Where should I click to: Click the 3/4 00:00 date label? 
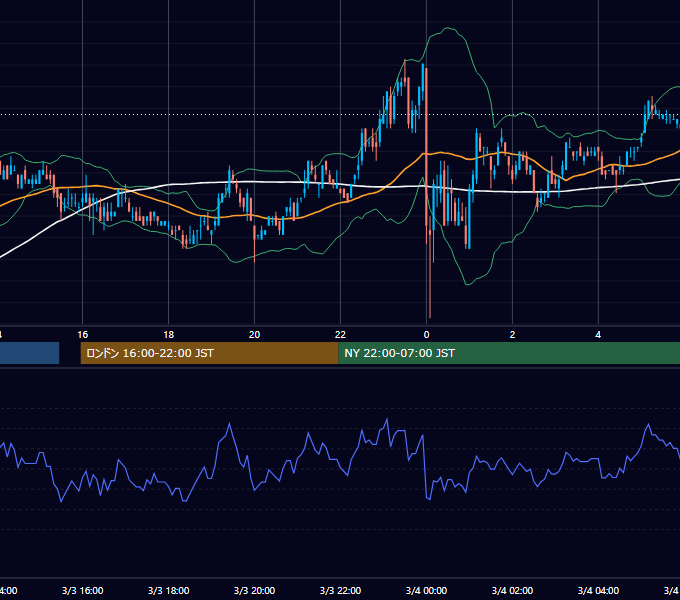426,590
